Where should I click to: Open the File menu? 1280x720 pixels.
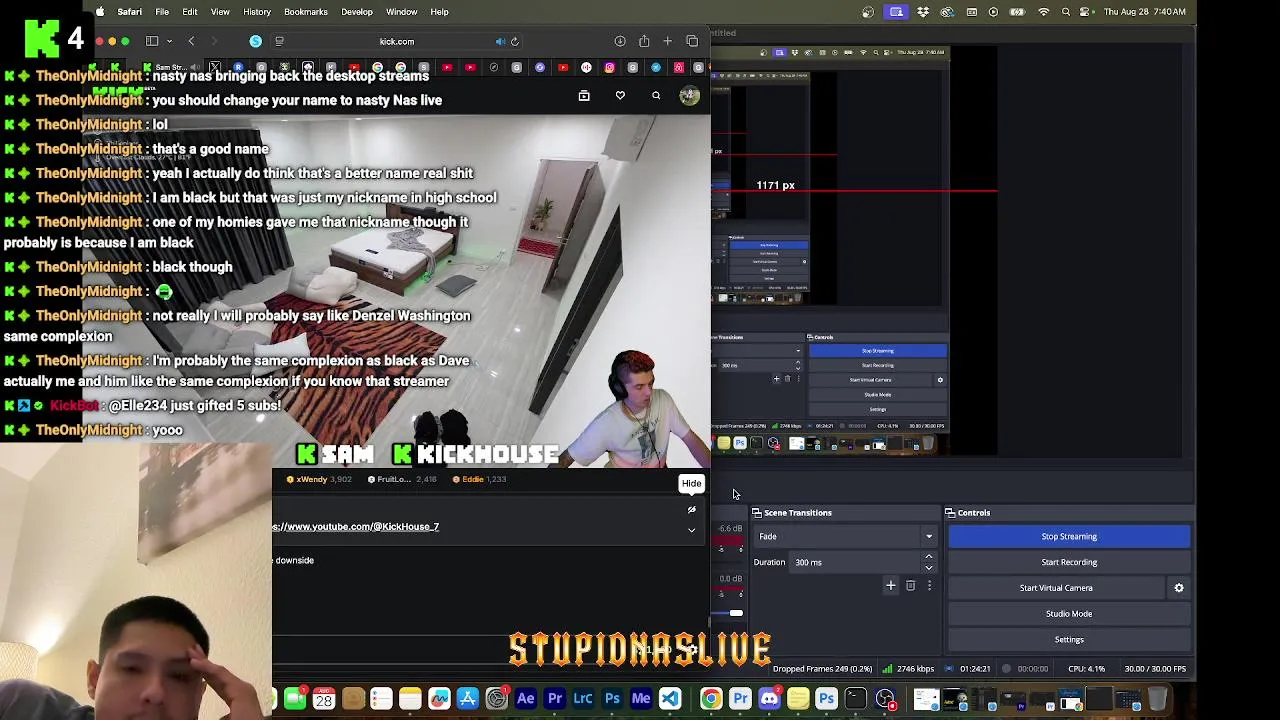pos(162,12)
